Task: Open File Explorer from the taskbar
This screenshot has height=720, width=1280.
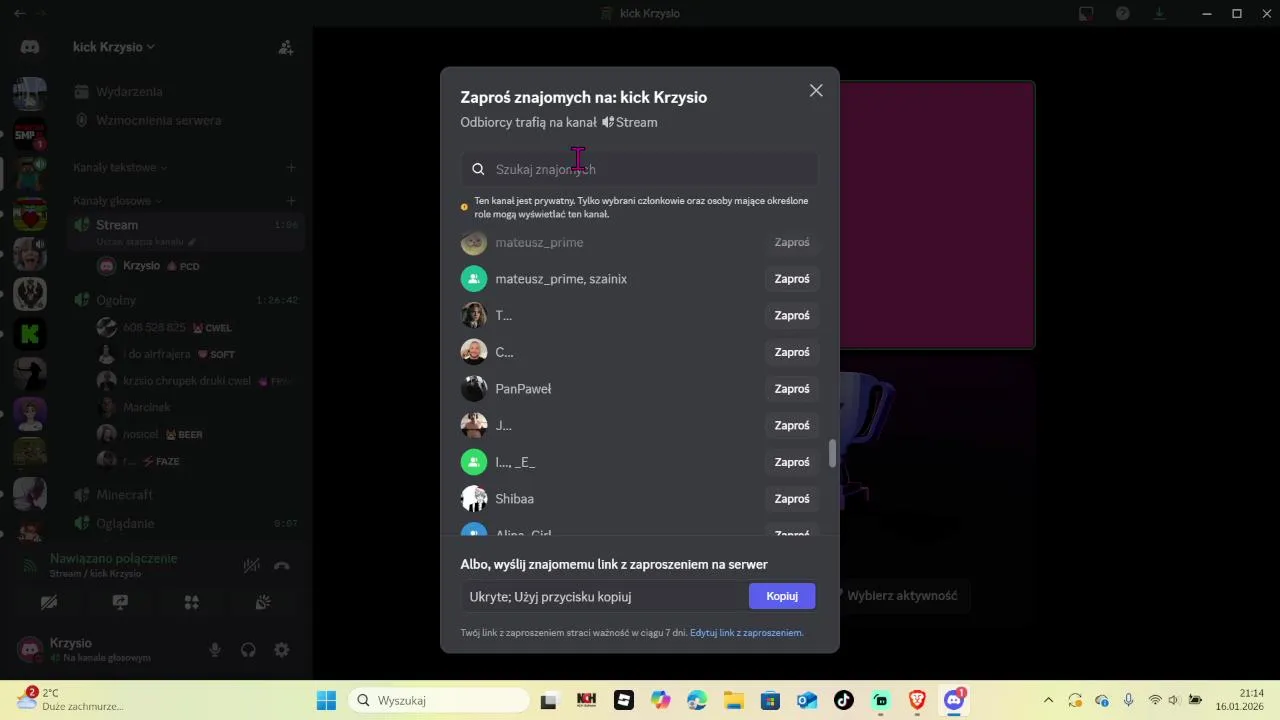Action: (x=734, y=700)
